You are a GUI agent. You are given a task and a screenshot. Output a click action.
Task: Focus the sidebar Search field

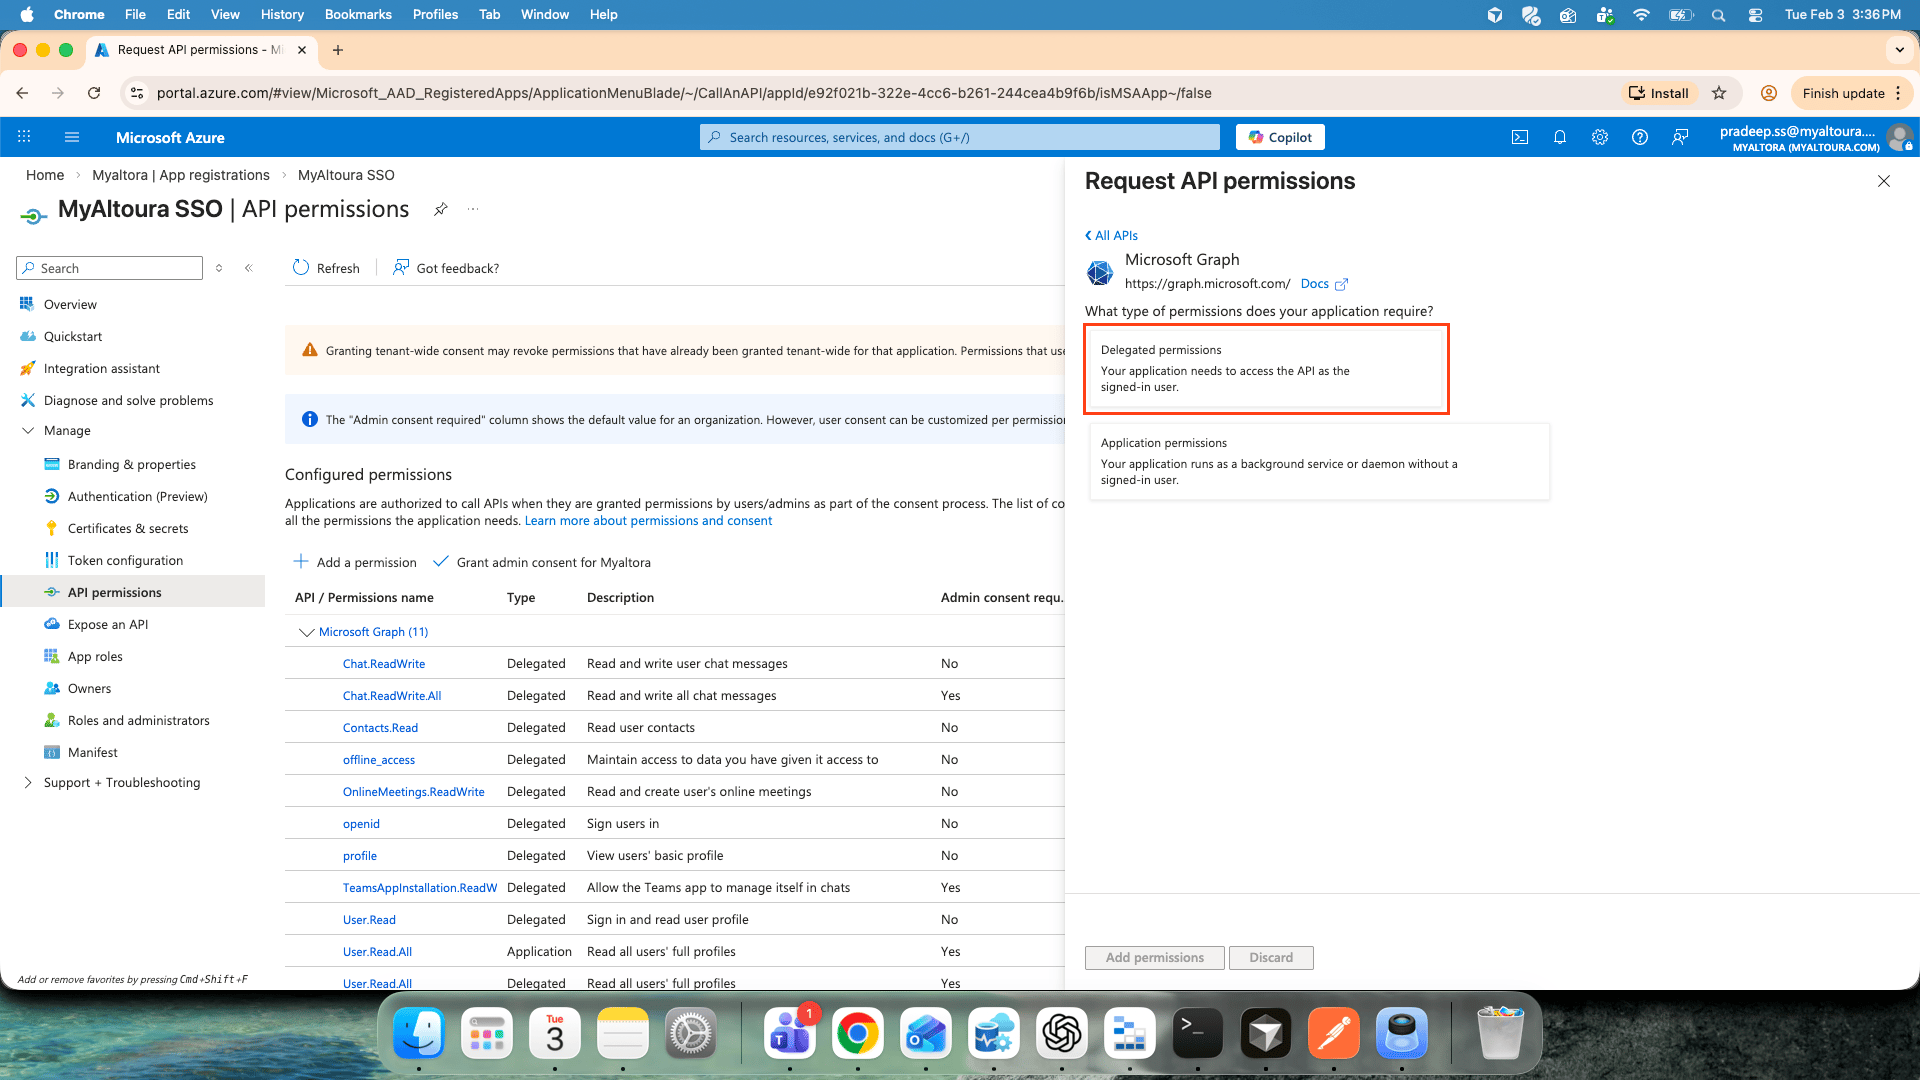click(110, 268)
